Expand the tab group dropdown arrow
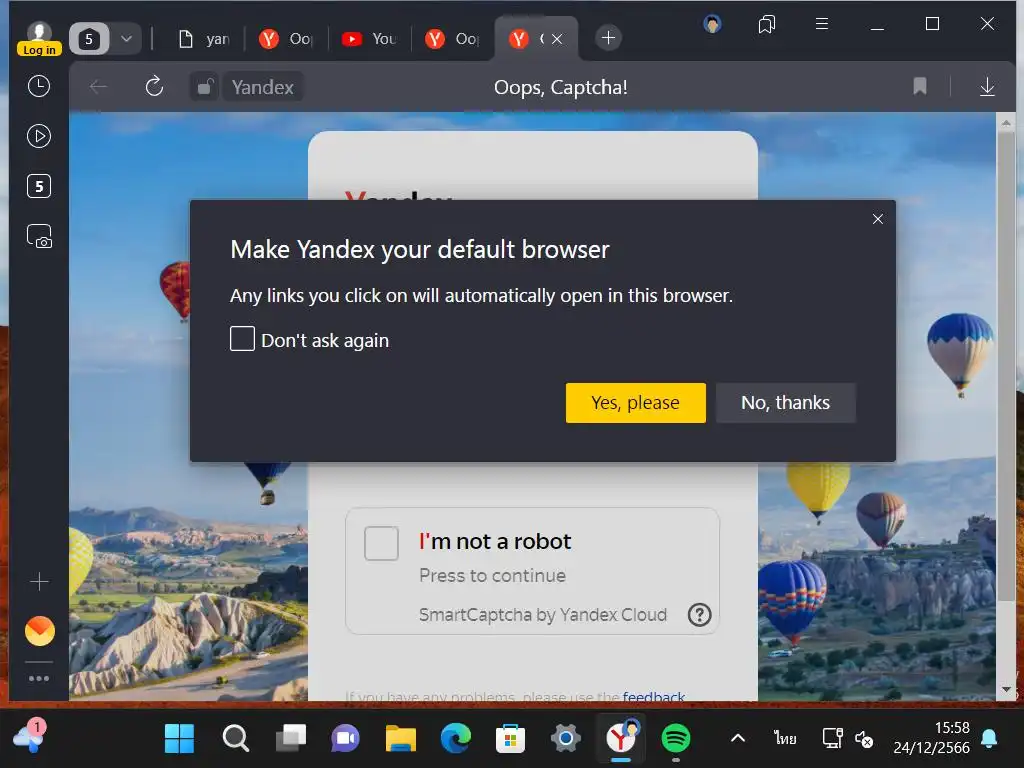 pos(127,39)
